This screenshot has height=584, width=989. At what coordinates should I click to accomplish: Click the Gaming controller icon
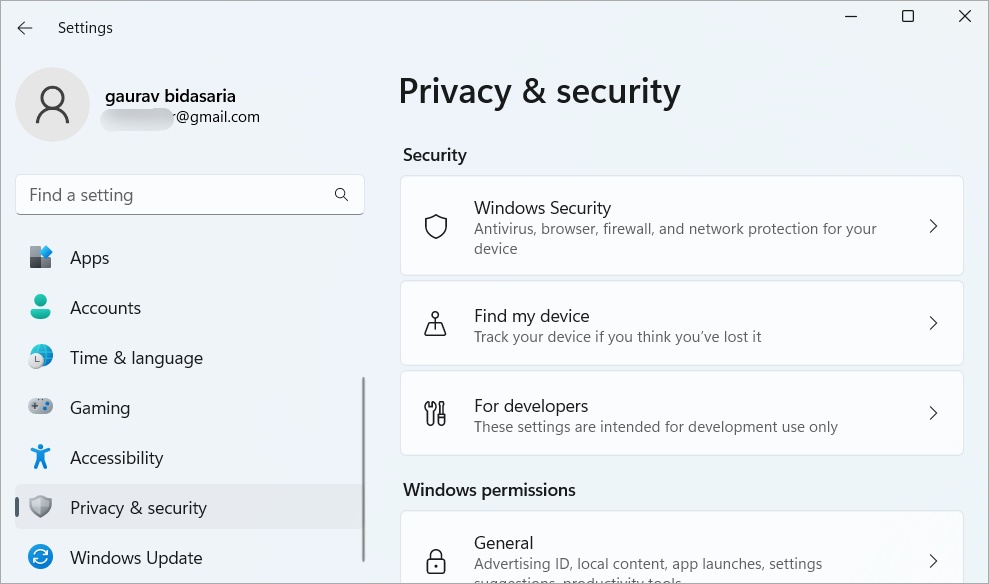(x=40, y=408)
